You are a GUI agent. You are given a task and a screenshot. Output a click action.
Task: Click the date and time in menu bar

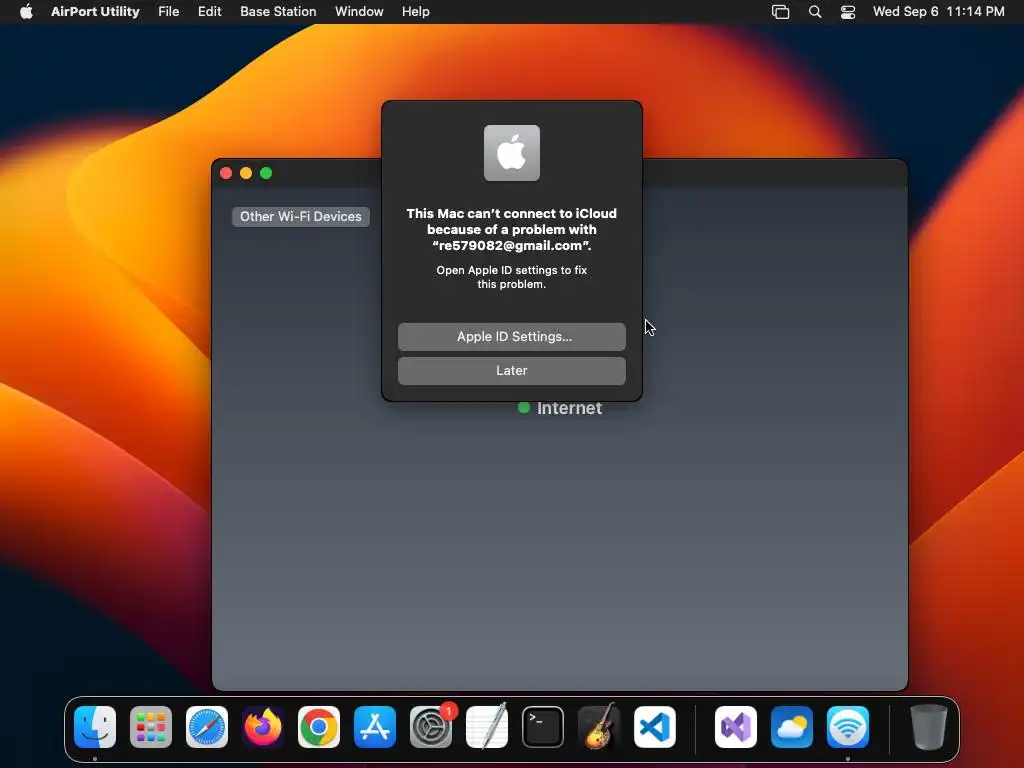[938, 11]
